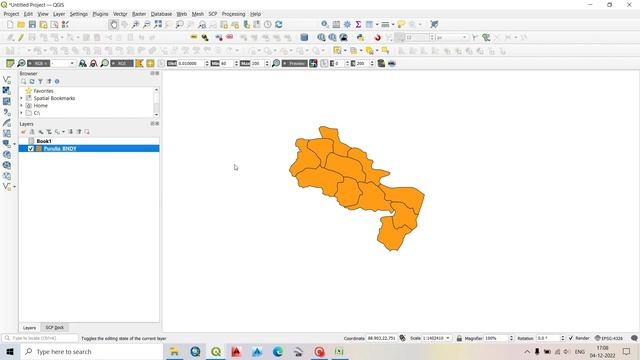Switch to the Layers tab
Viewport: 640px width, 360px height.
click(x=29, y=328)
